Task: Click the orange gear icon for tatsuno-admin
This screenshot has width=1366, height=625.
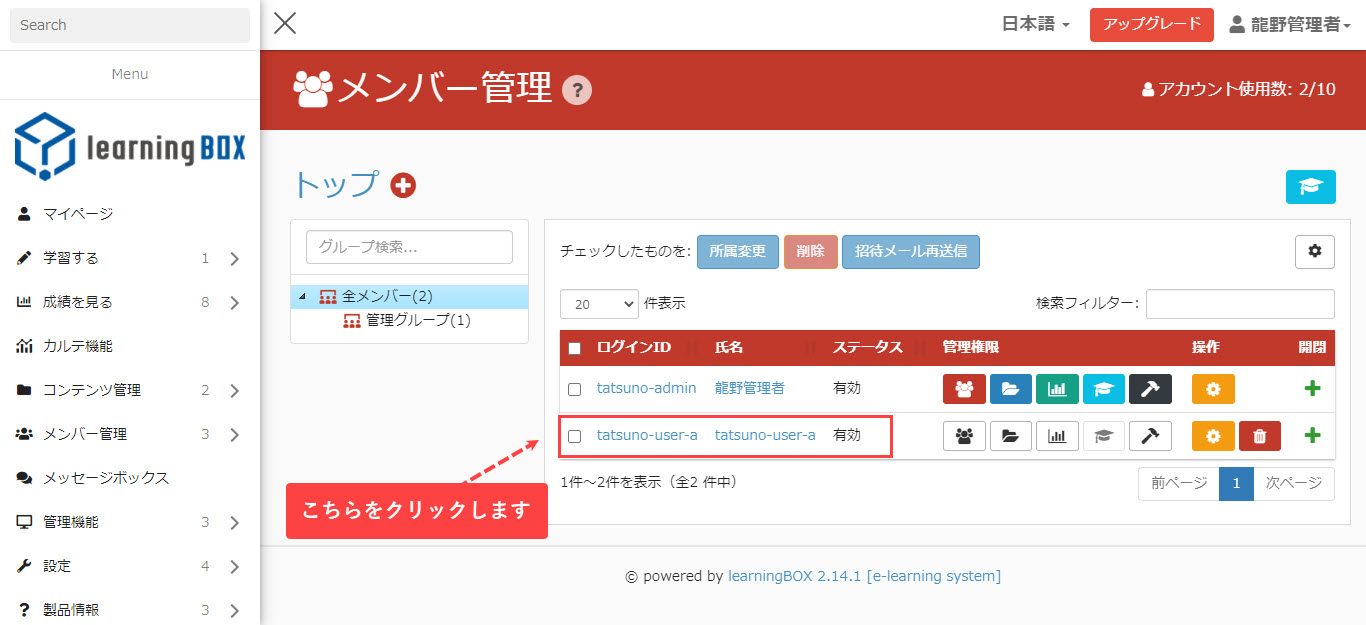Action: tap(1213, 389)
